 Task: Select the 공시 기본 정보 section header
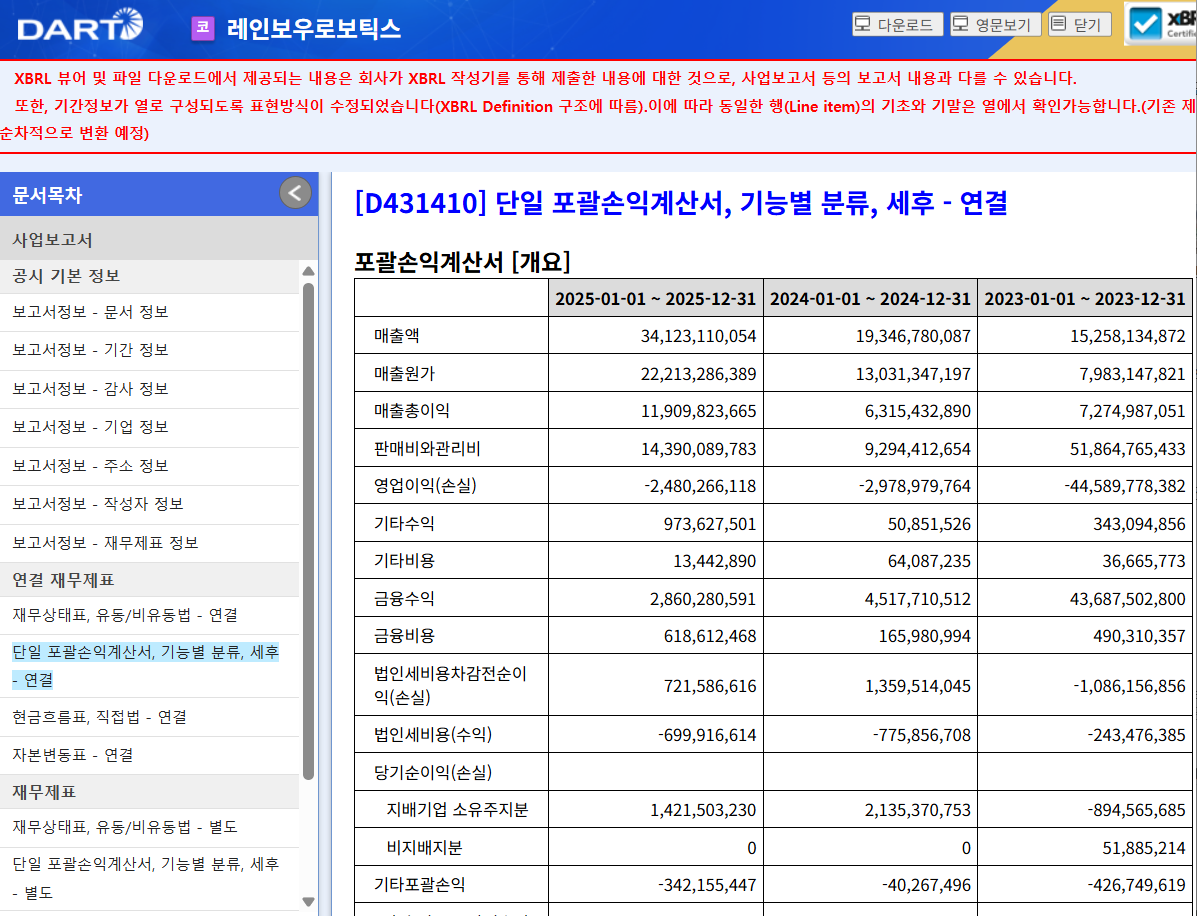66,276
